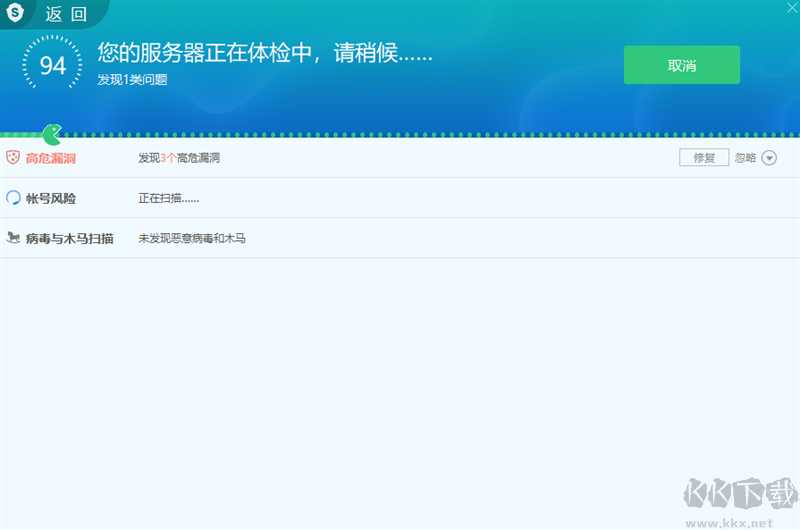Go back using the 返回 button
The height and width of the screenshot is (530, 800).
pos(66,14)
